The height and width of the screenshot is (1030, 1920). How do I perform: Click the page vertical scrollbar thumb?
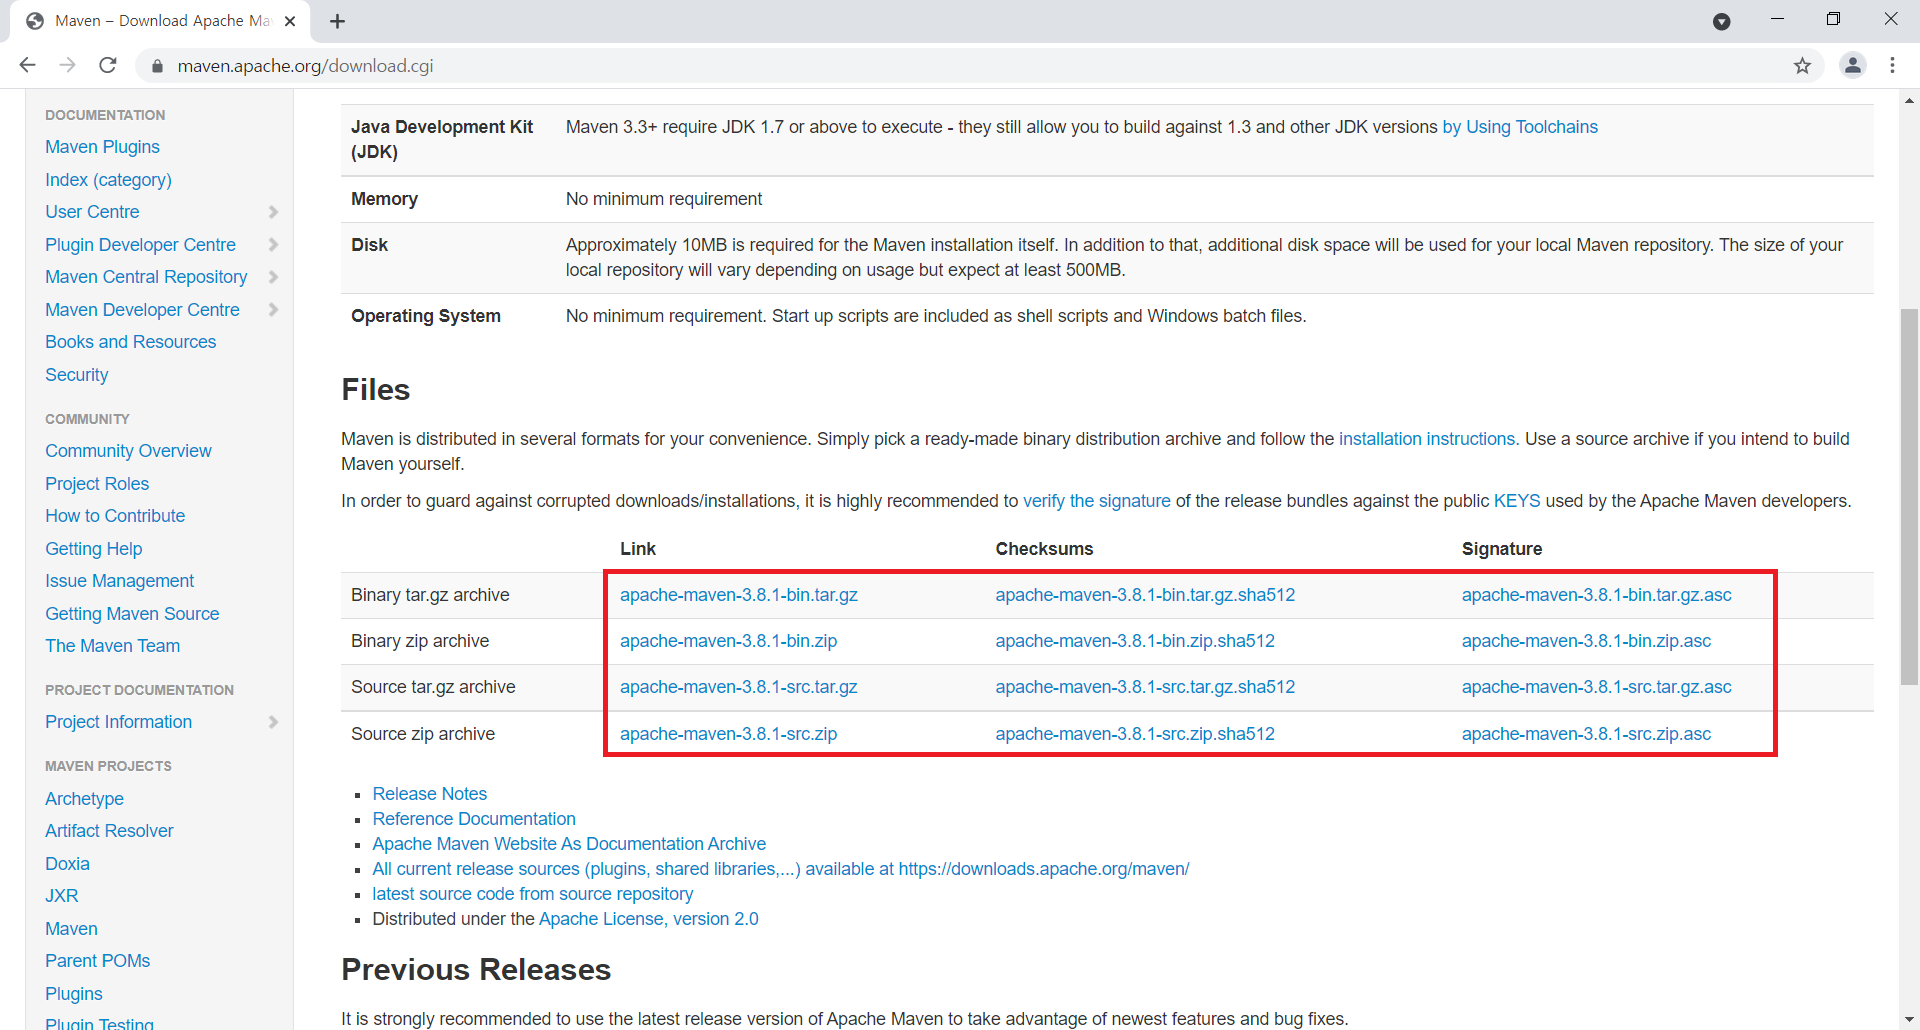tap(1909, 497)
